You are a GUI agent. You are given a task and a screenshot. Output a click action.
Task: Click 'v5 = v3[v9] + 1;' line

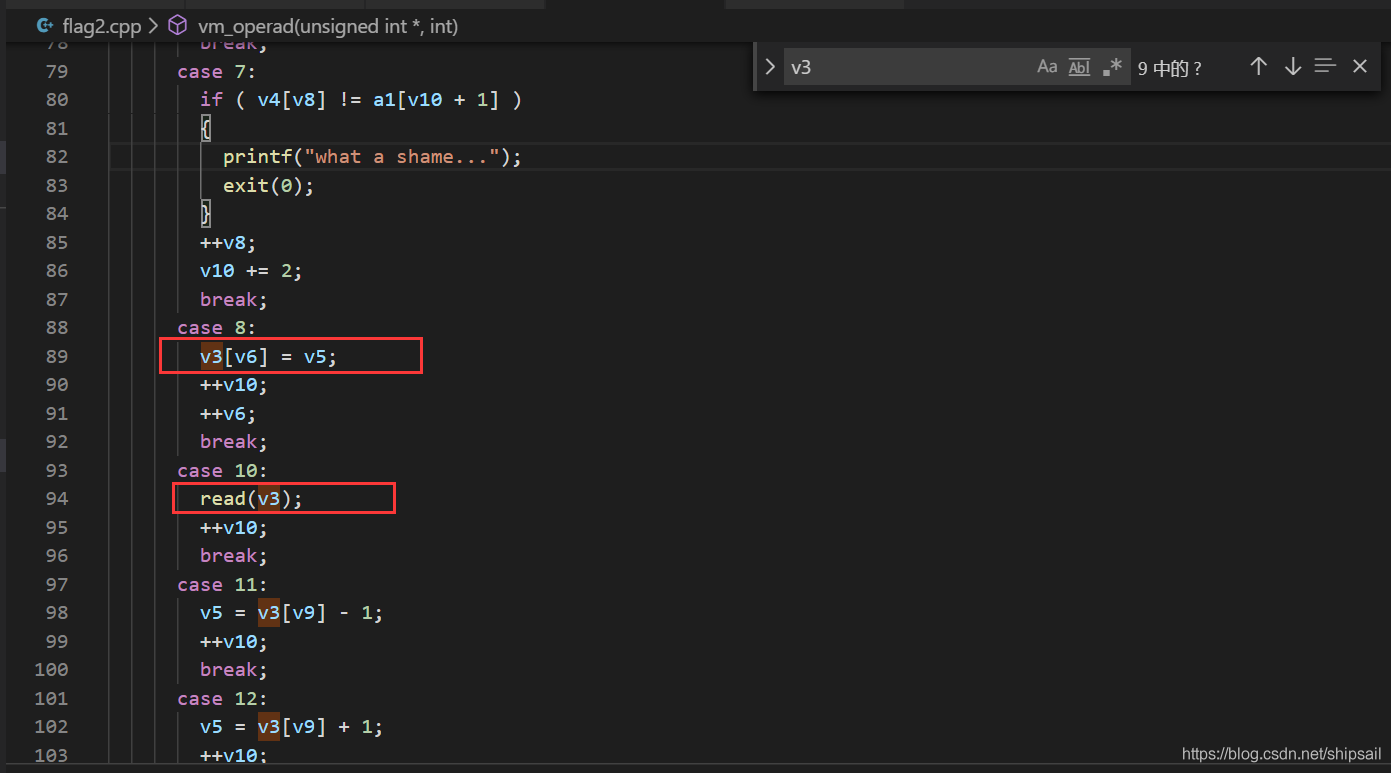coord(292,726)
